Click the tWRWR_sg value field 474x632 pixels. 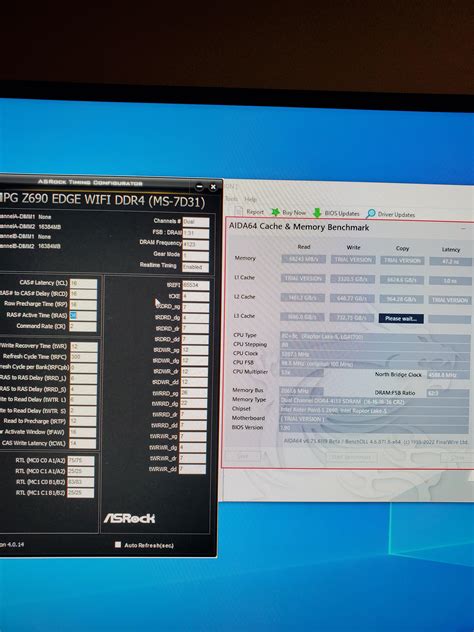[x=193, y=437]
